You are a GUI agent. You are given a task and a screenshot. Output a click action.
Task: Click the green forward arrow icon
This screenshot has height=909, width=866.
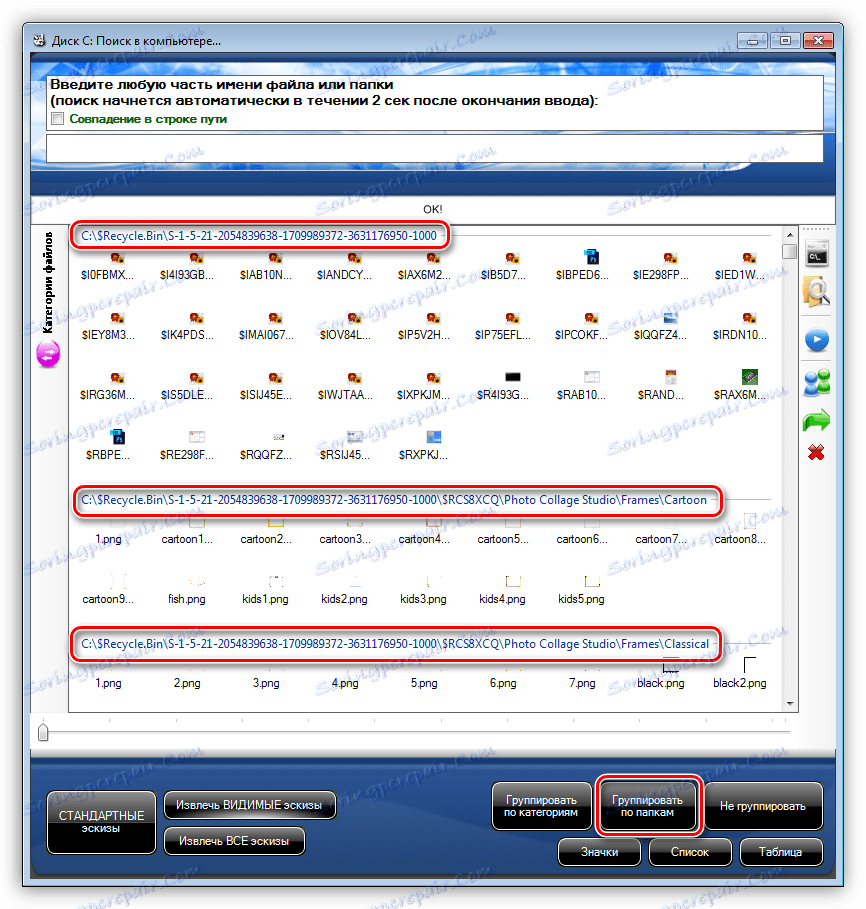(817, 420)
